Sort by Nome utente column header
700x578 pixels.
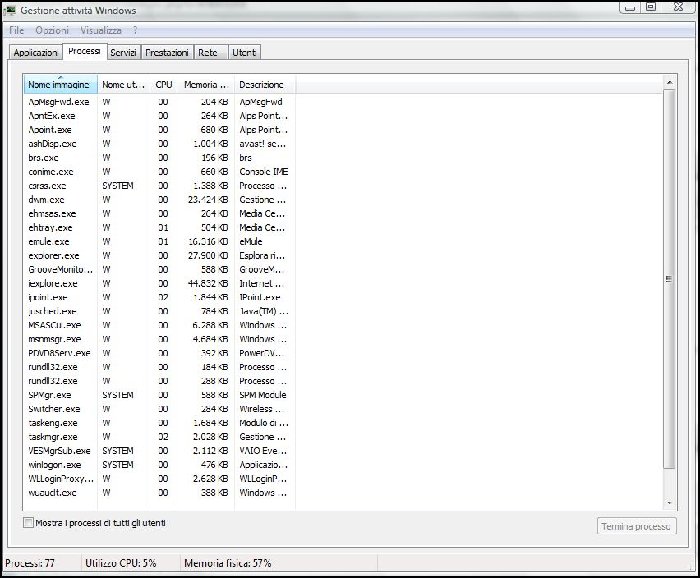(123, 84)
